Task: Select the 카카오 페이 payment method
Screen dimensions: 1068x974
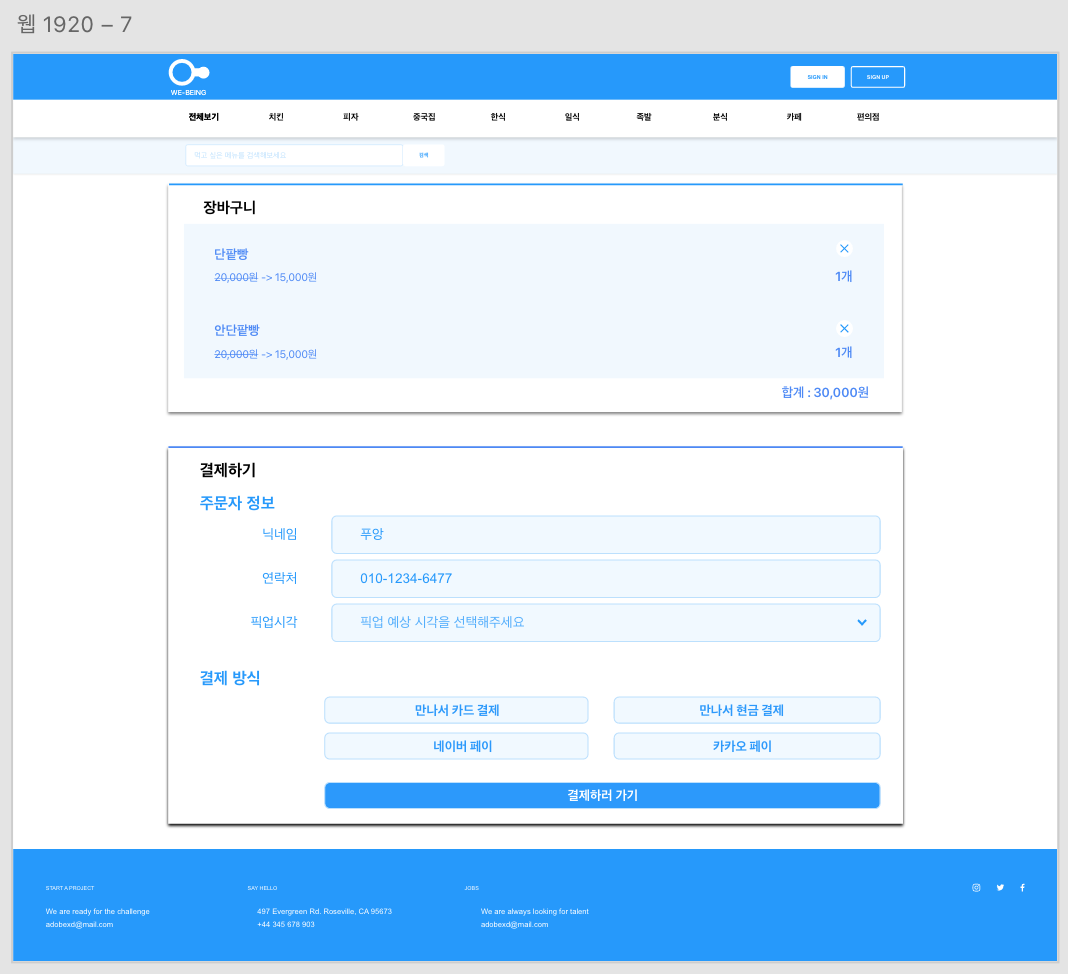Action: [x=747, y=745]
